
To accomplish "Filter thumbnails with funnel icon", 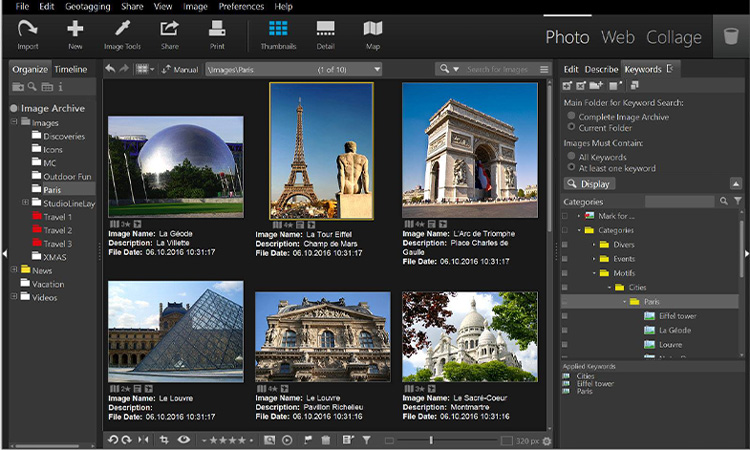I will 366,440.
